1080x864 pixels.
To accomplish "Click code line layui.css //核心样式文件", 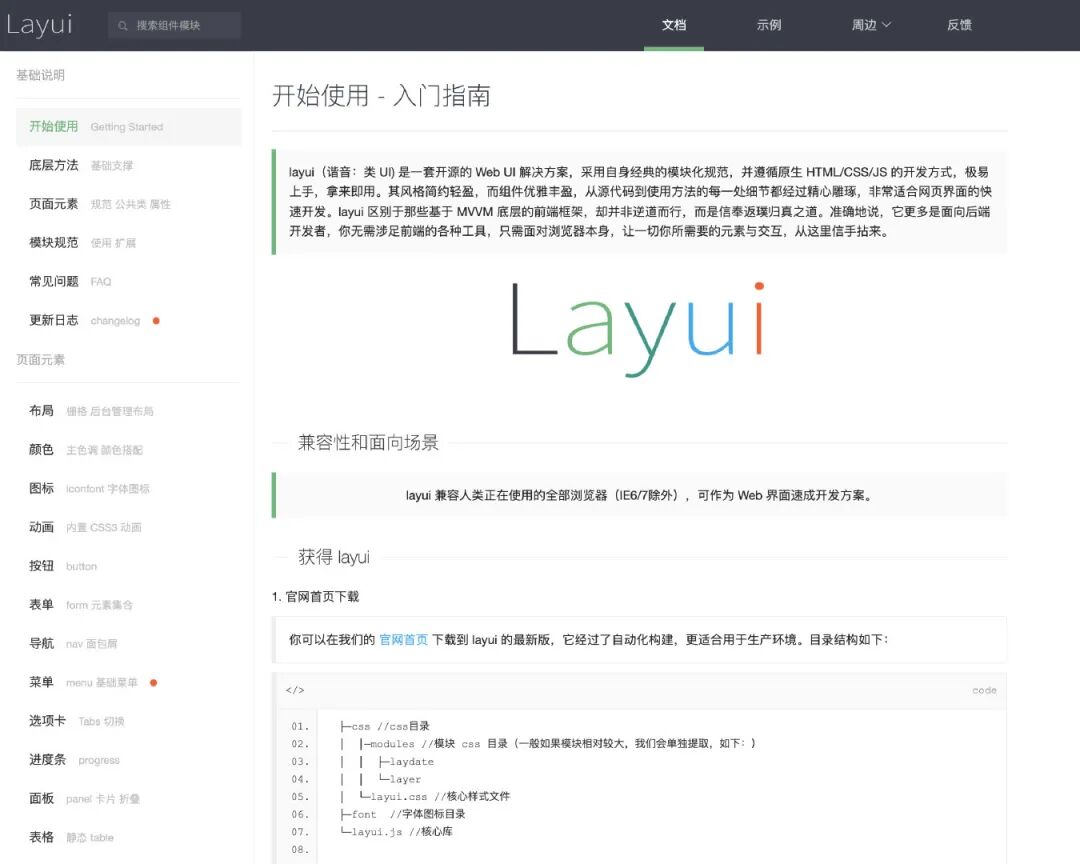I will click(425, 796).
